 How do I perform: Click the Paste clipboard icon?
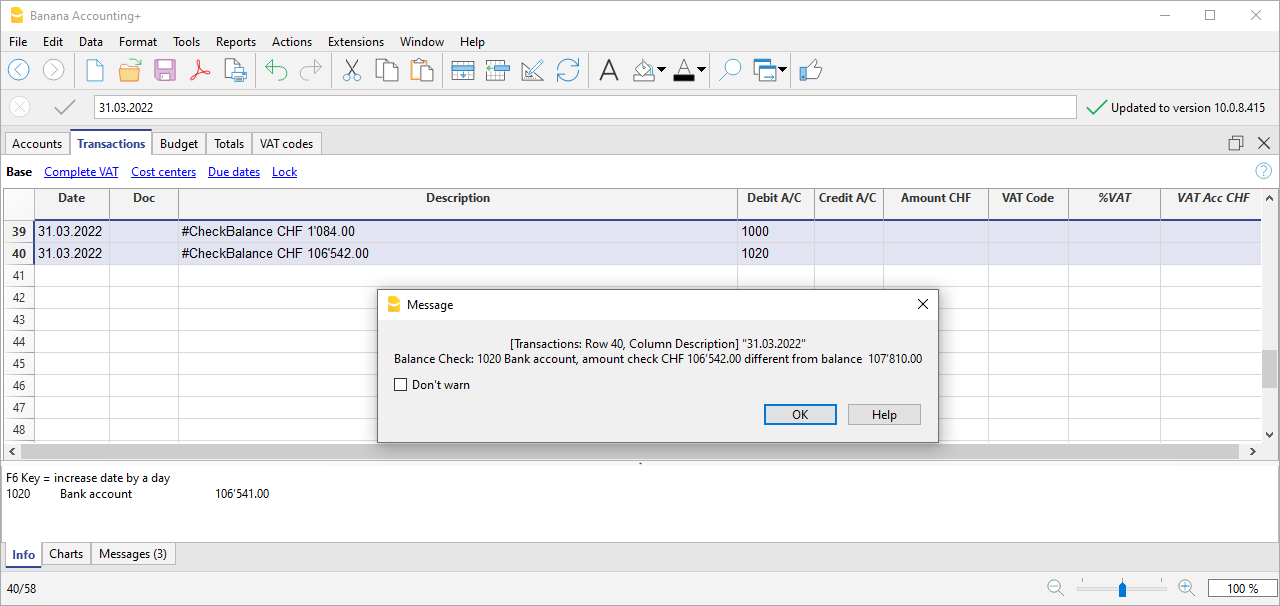(x=422, y=70)
